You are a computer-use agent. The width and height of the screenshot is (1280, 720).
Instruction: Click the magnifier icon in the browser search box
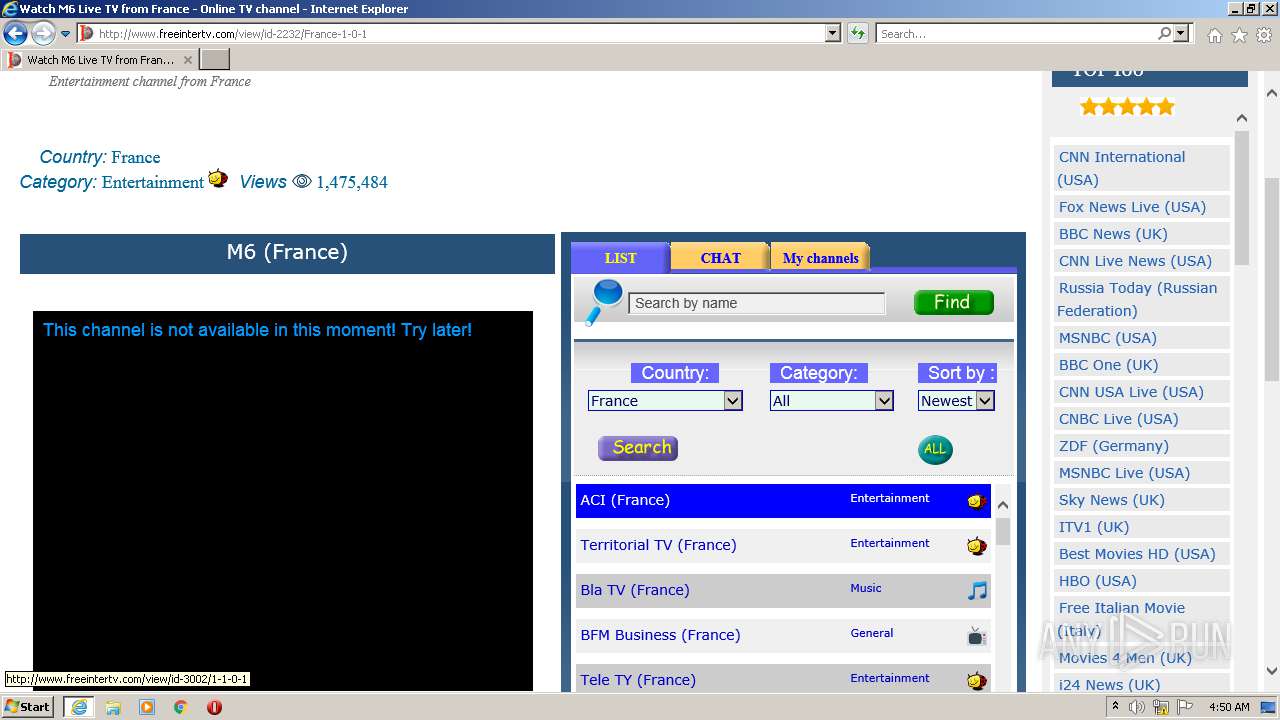click(x=1164, y=33)
